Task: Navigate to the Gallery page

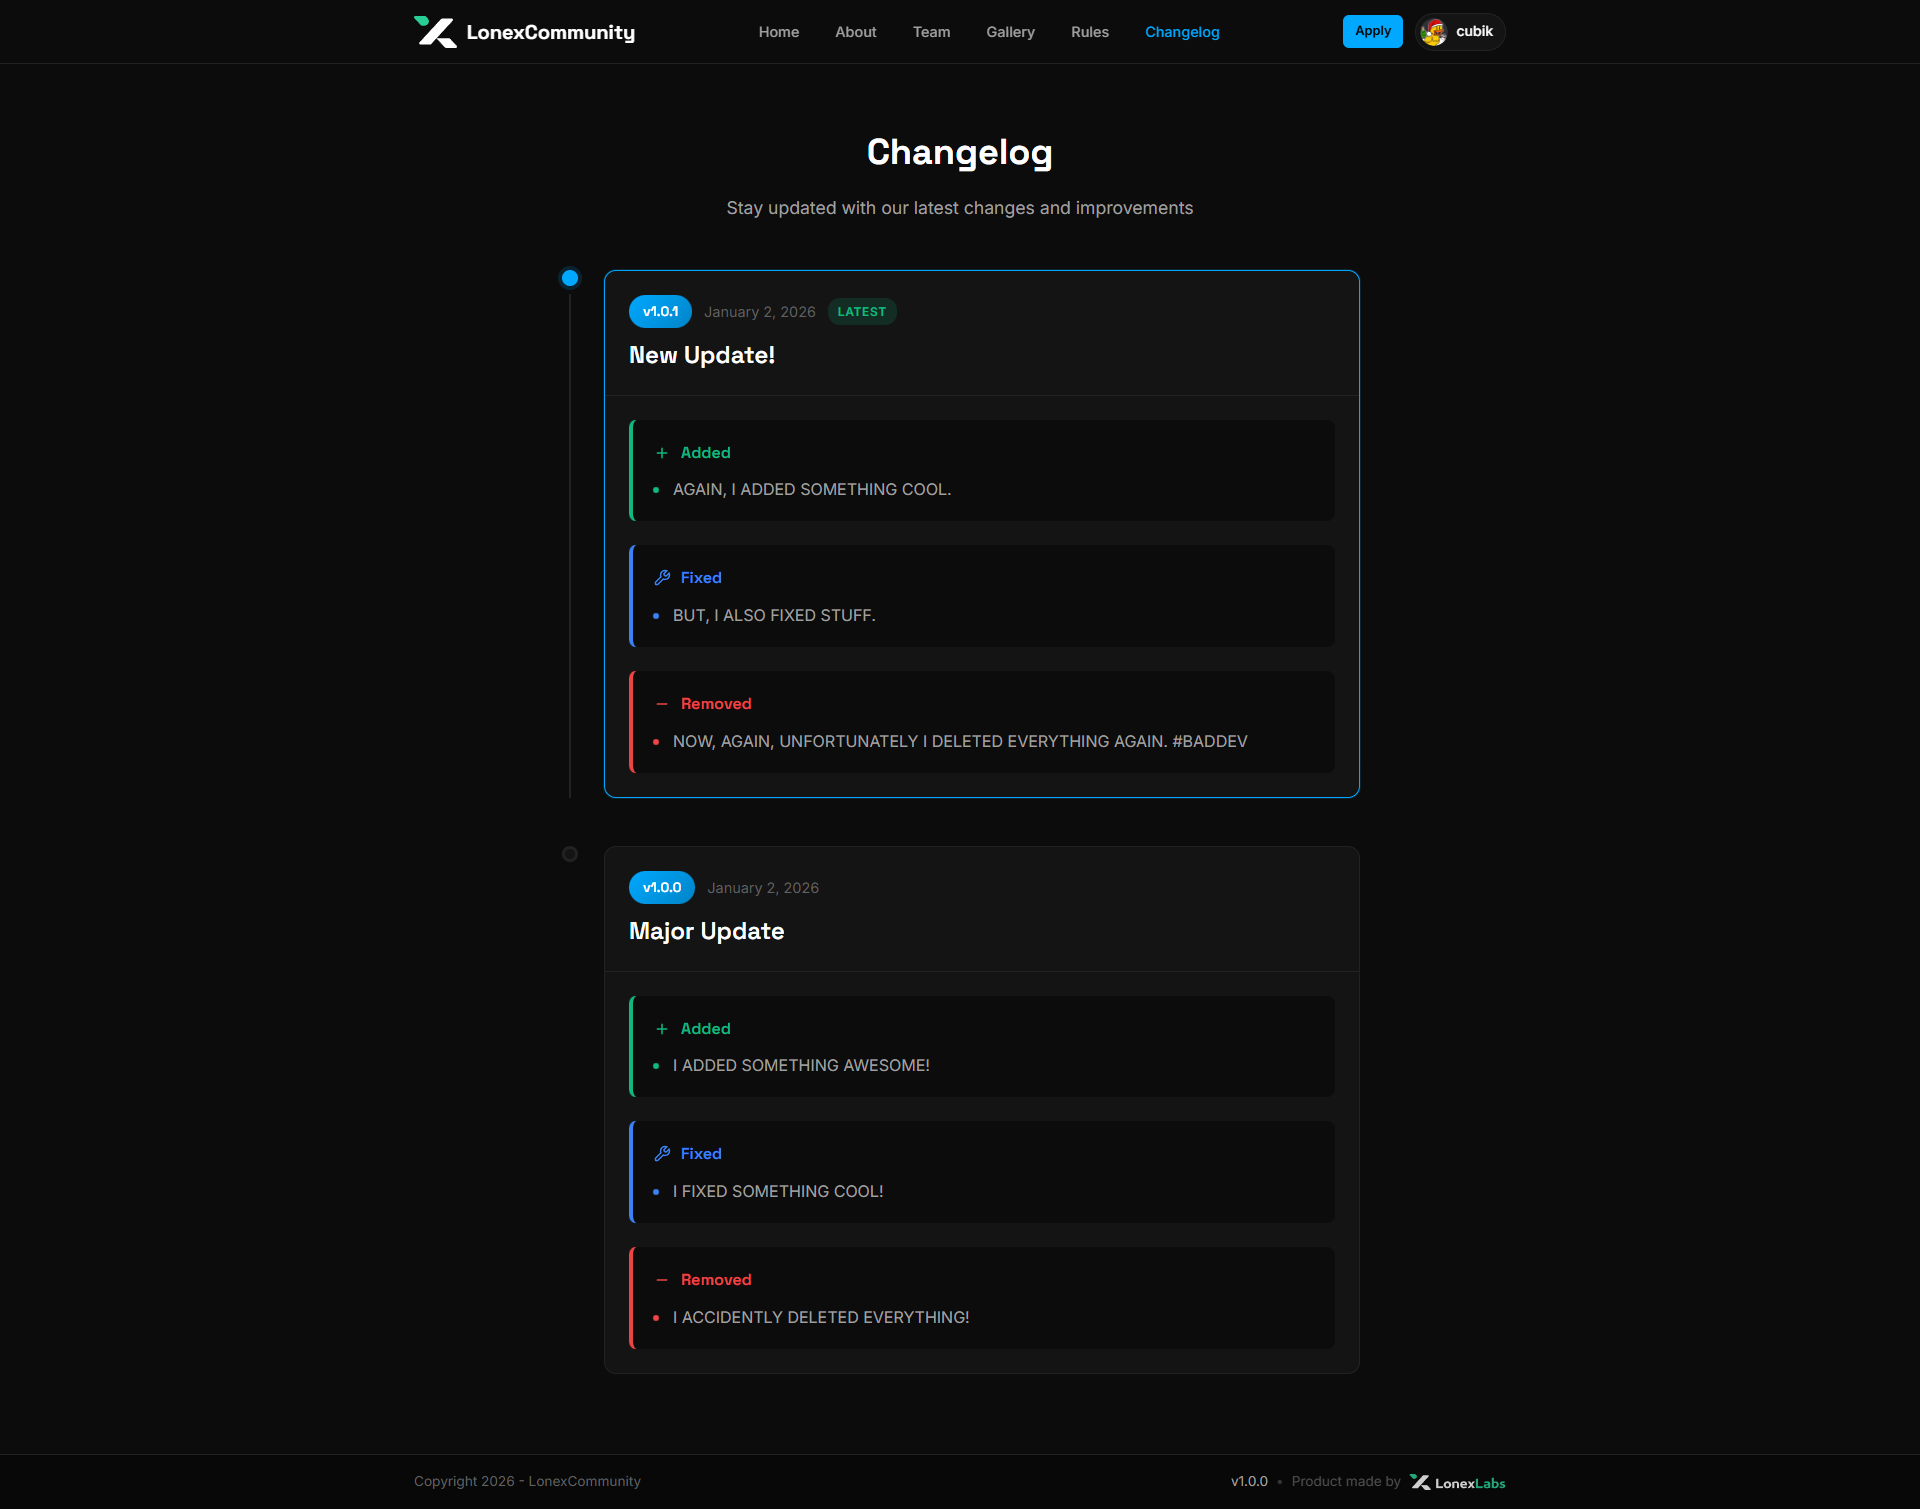Action: pyautogui.click(x=1010, y=32)
